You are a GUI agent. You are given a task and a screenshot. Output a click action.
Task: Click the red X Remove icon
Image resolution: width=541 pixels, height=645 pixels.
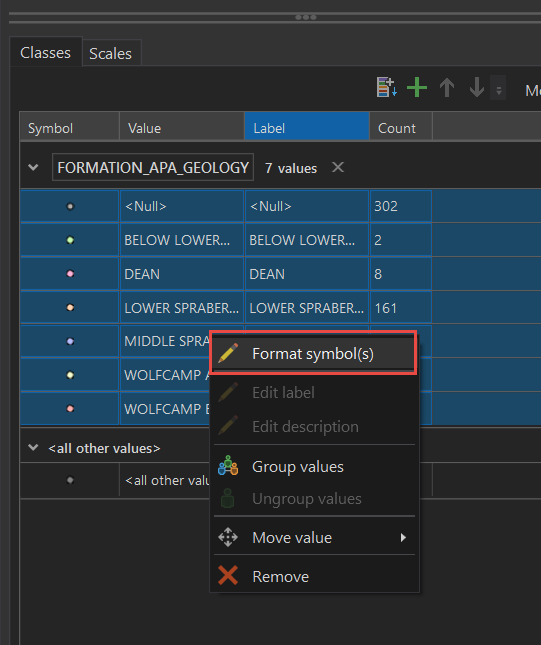tap(228, 575)
